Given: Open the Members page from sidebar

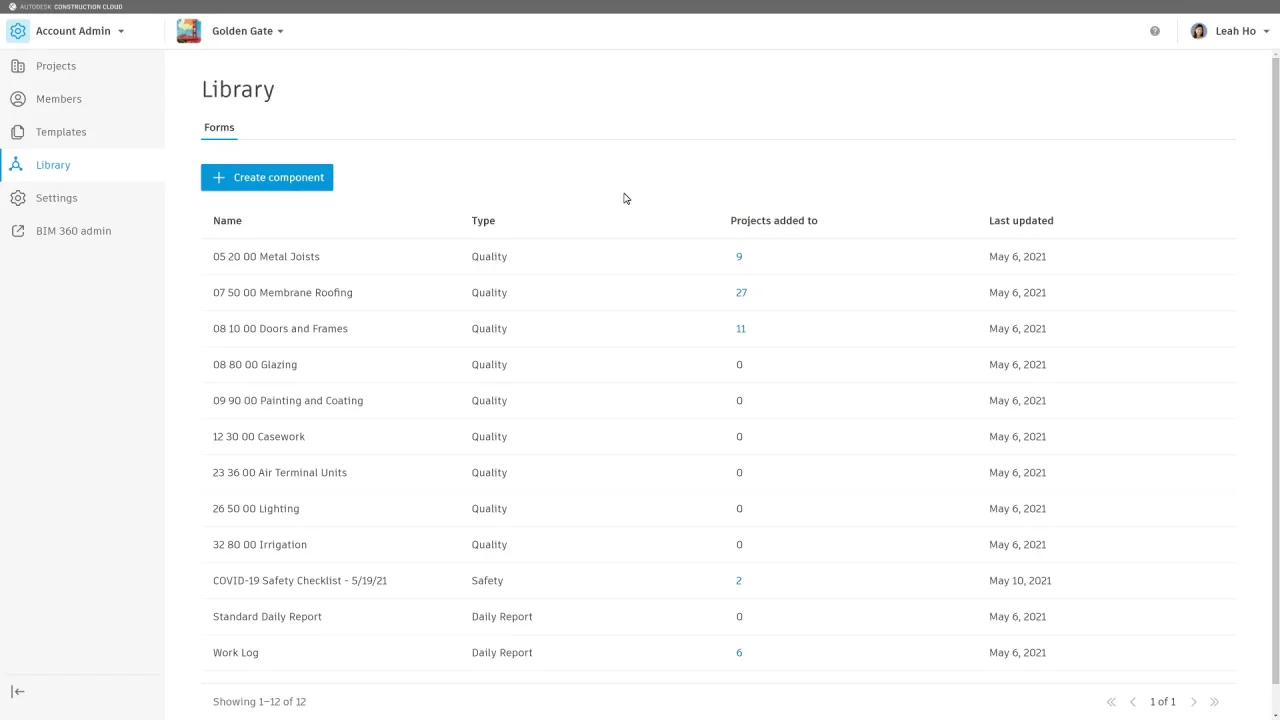Looking at the screenshot, I should [x=59, y=99].
